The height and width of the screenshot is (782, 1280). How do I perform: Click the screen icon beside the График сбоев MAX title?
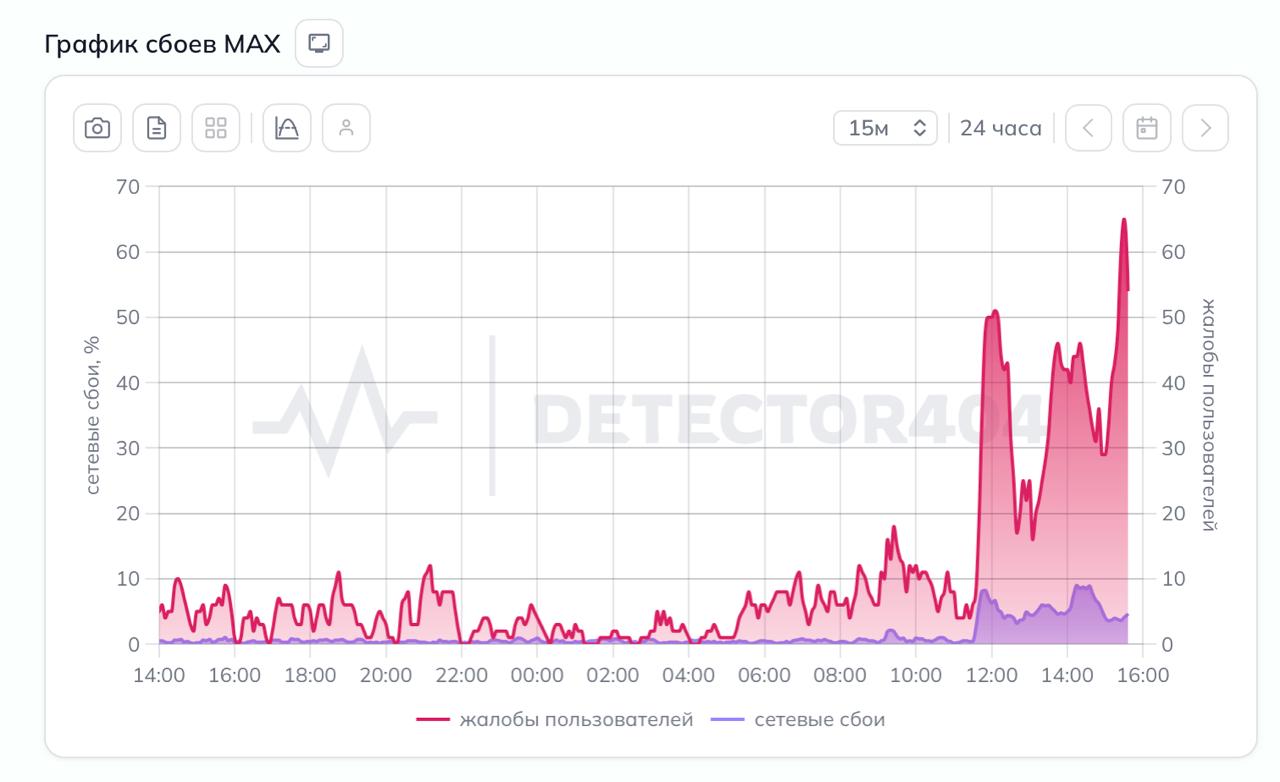coord(319,44)
